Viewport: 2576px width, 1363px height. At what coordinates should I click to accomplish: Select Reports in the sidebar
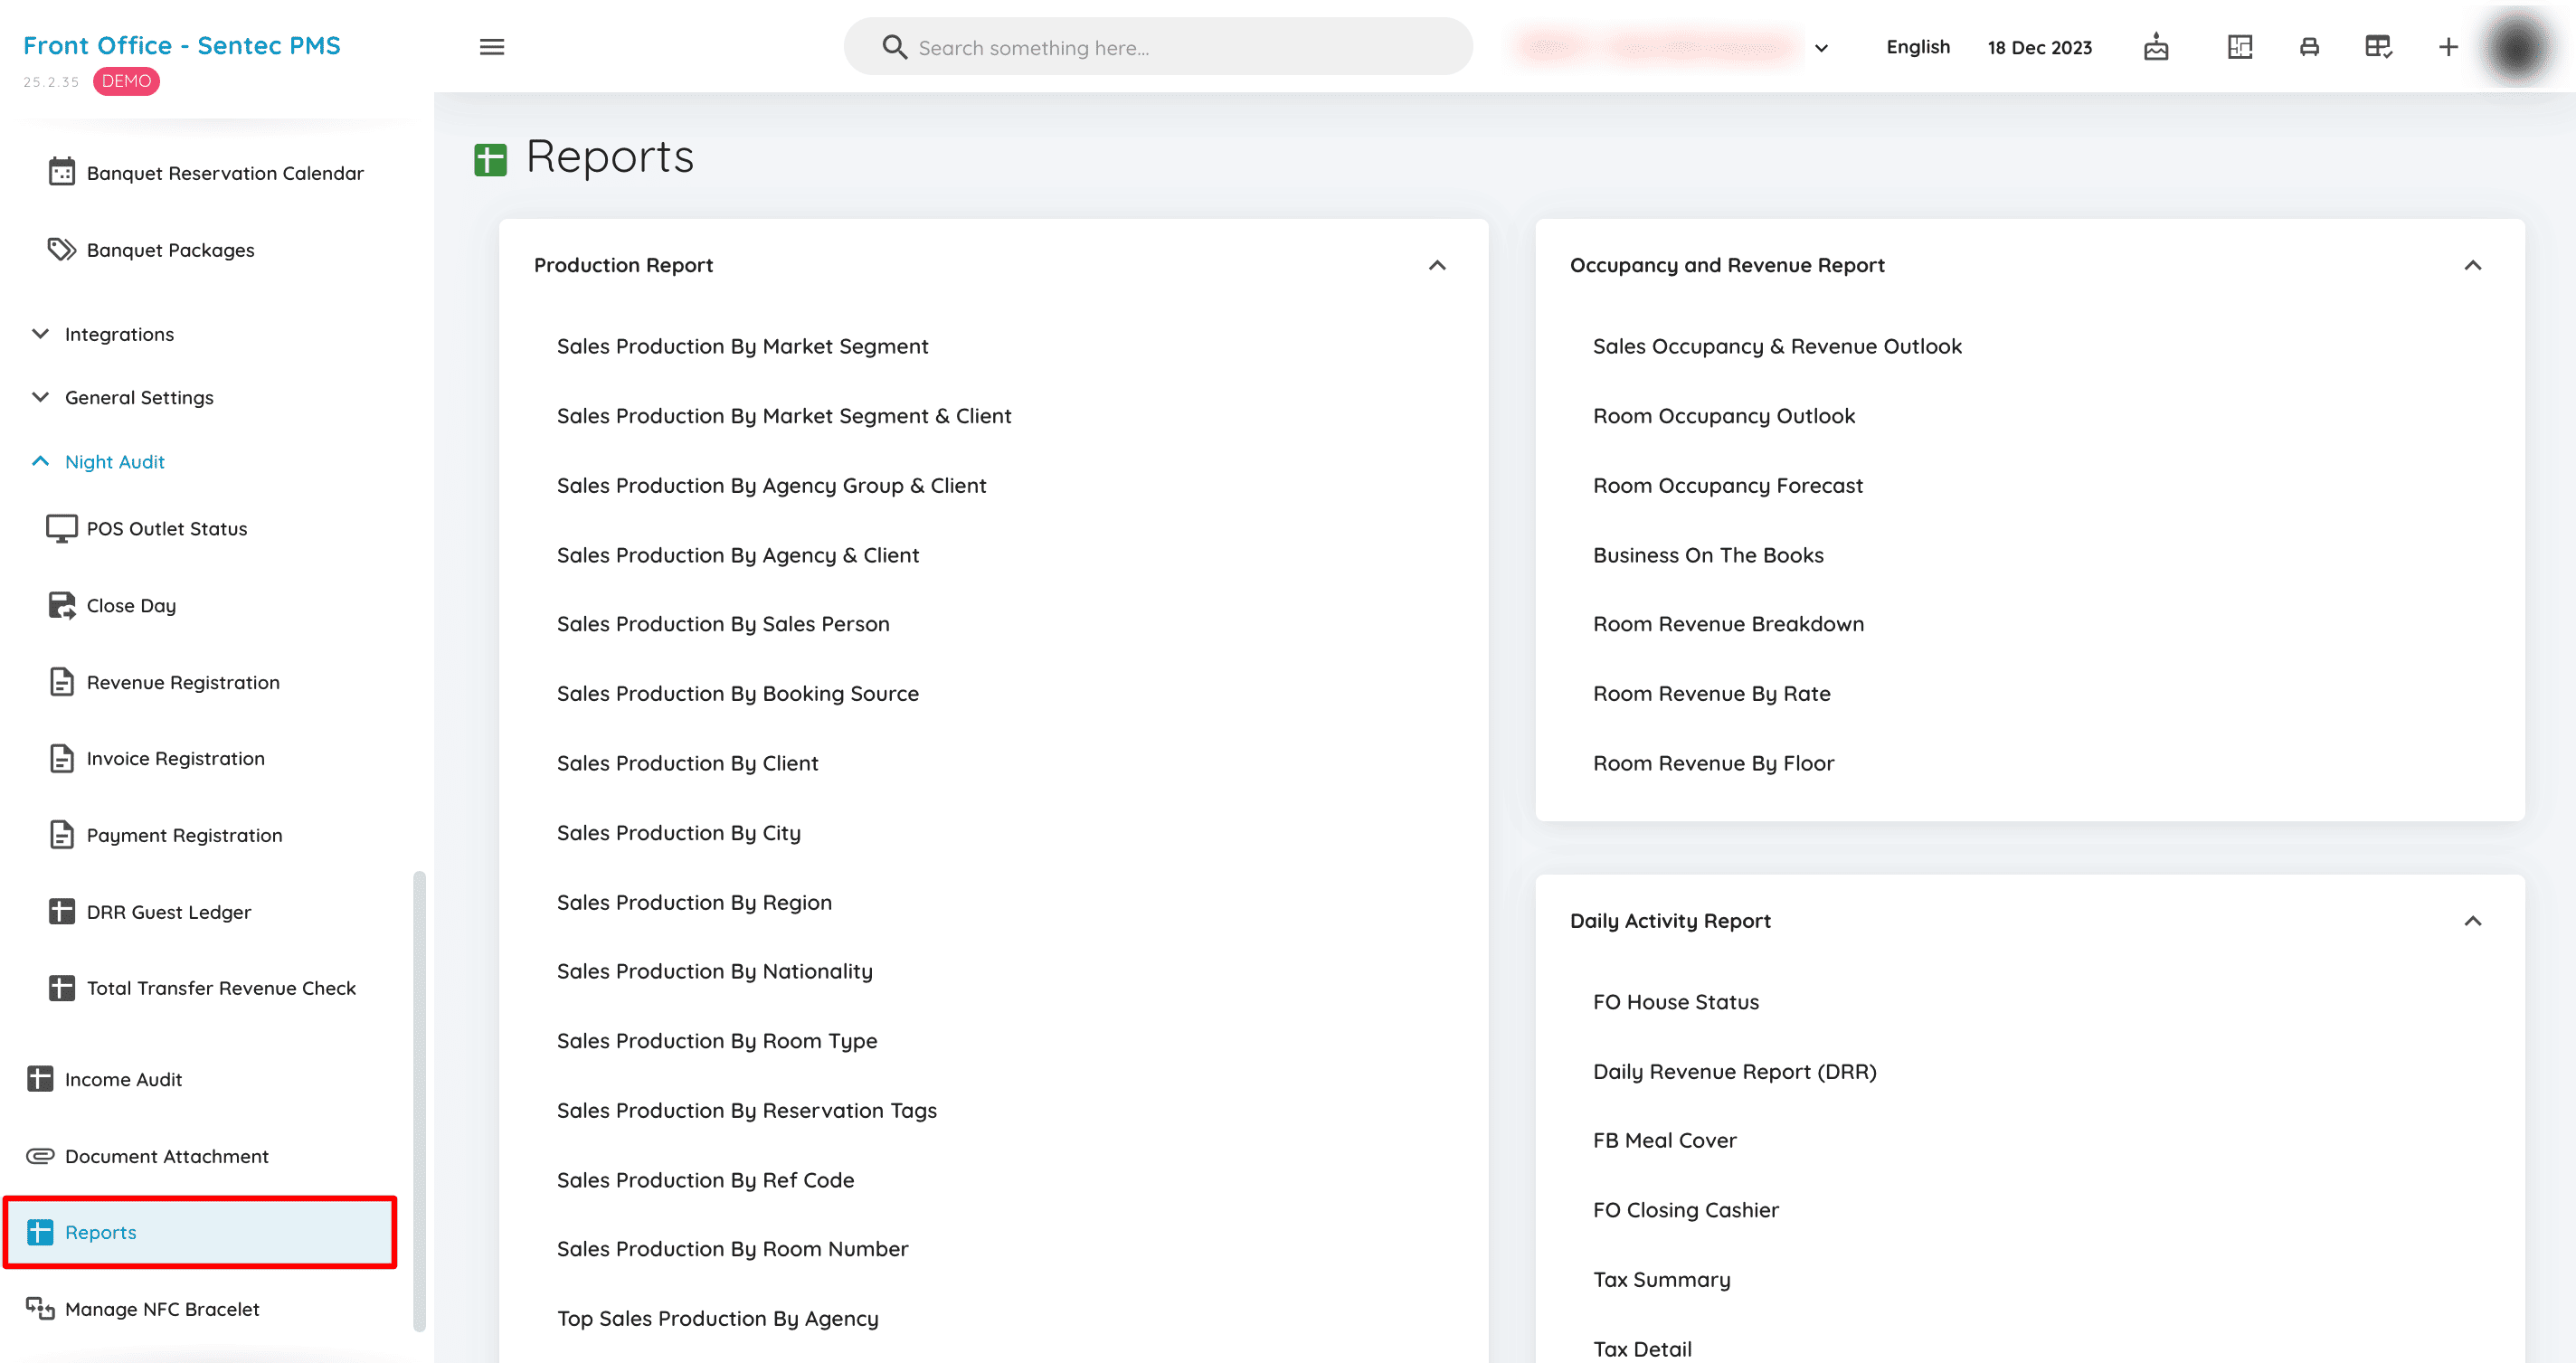(x=200, y=1232)
